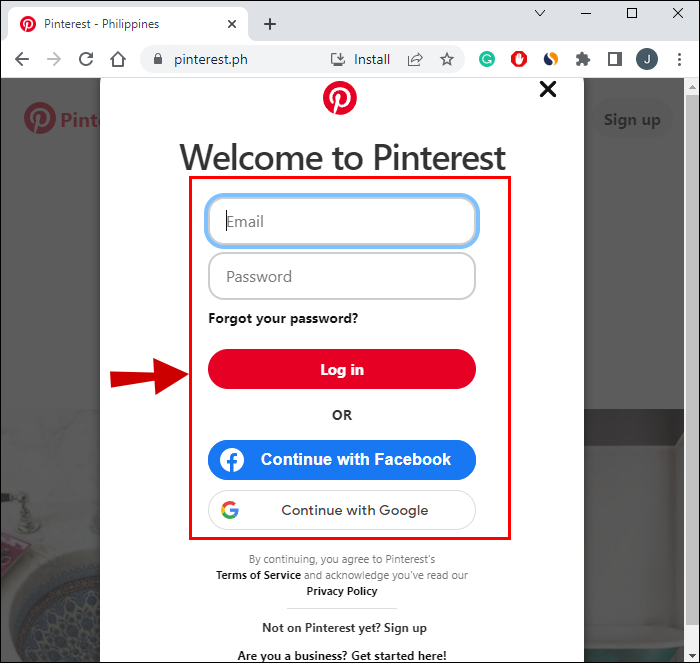Image resolution: width=700 pixels, height=663 pixels.
Task: Open the red ad blocker extension icon
Action: click(x=519, y=59)
